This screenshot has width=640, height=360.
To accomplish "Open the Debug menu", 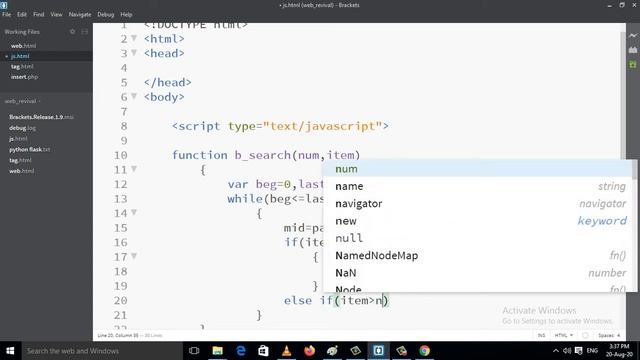I will click(x=106, y=15).
